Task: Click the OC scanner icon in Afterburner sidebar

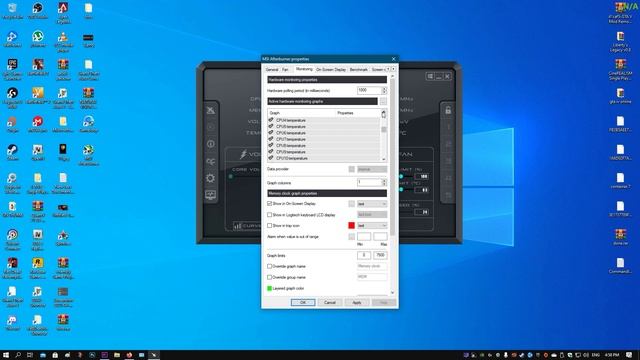Action: point(211,162)
